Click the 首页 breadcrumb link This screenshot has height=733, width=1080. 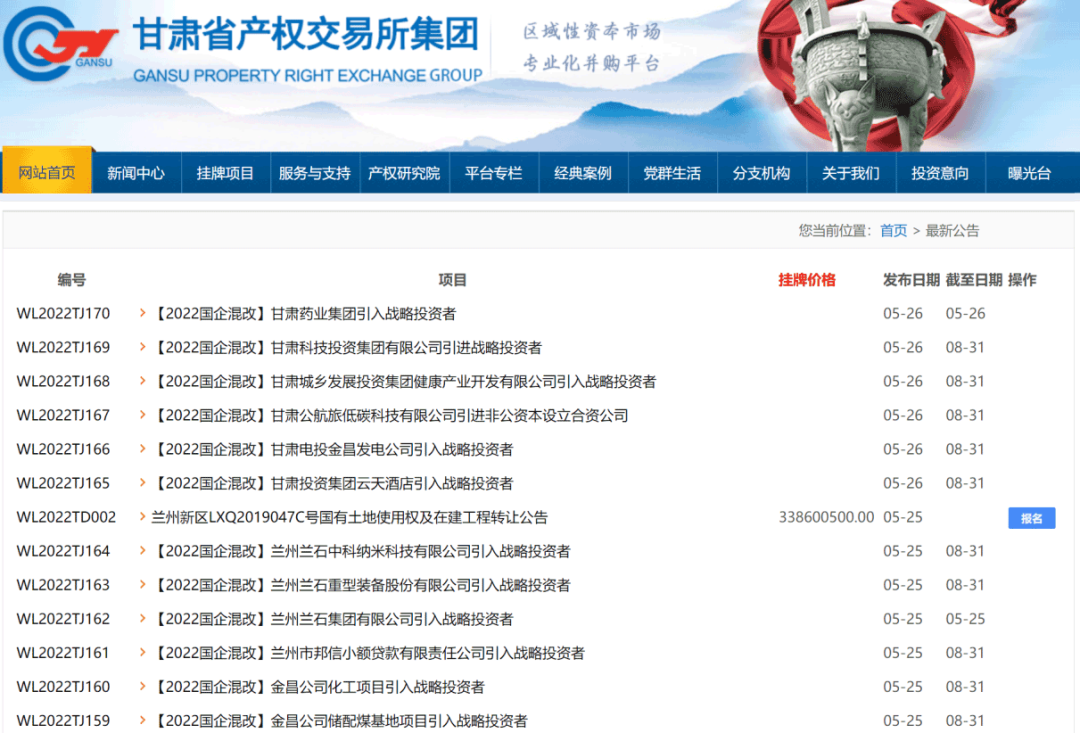[893, 231]
